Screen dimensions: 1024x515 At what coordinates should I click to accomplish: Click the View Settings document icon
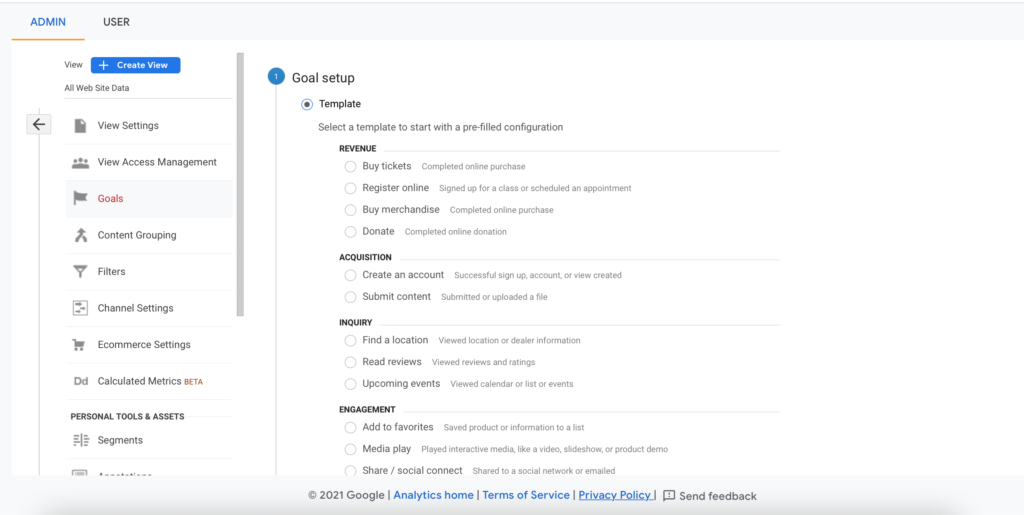81,126
